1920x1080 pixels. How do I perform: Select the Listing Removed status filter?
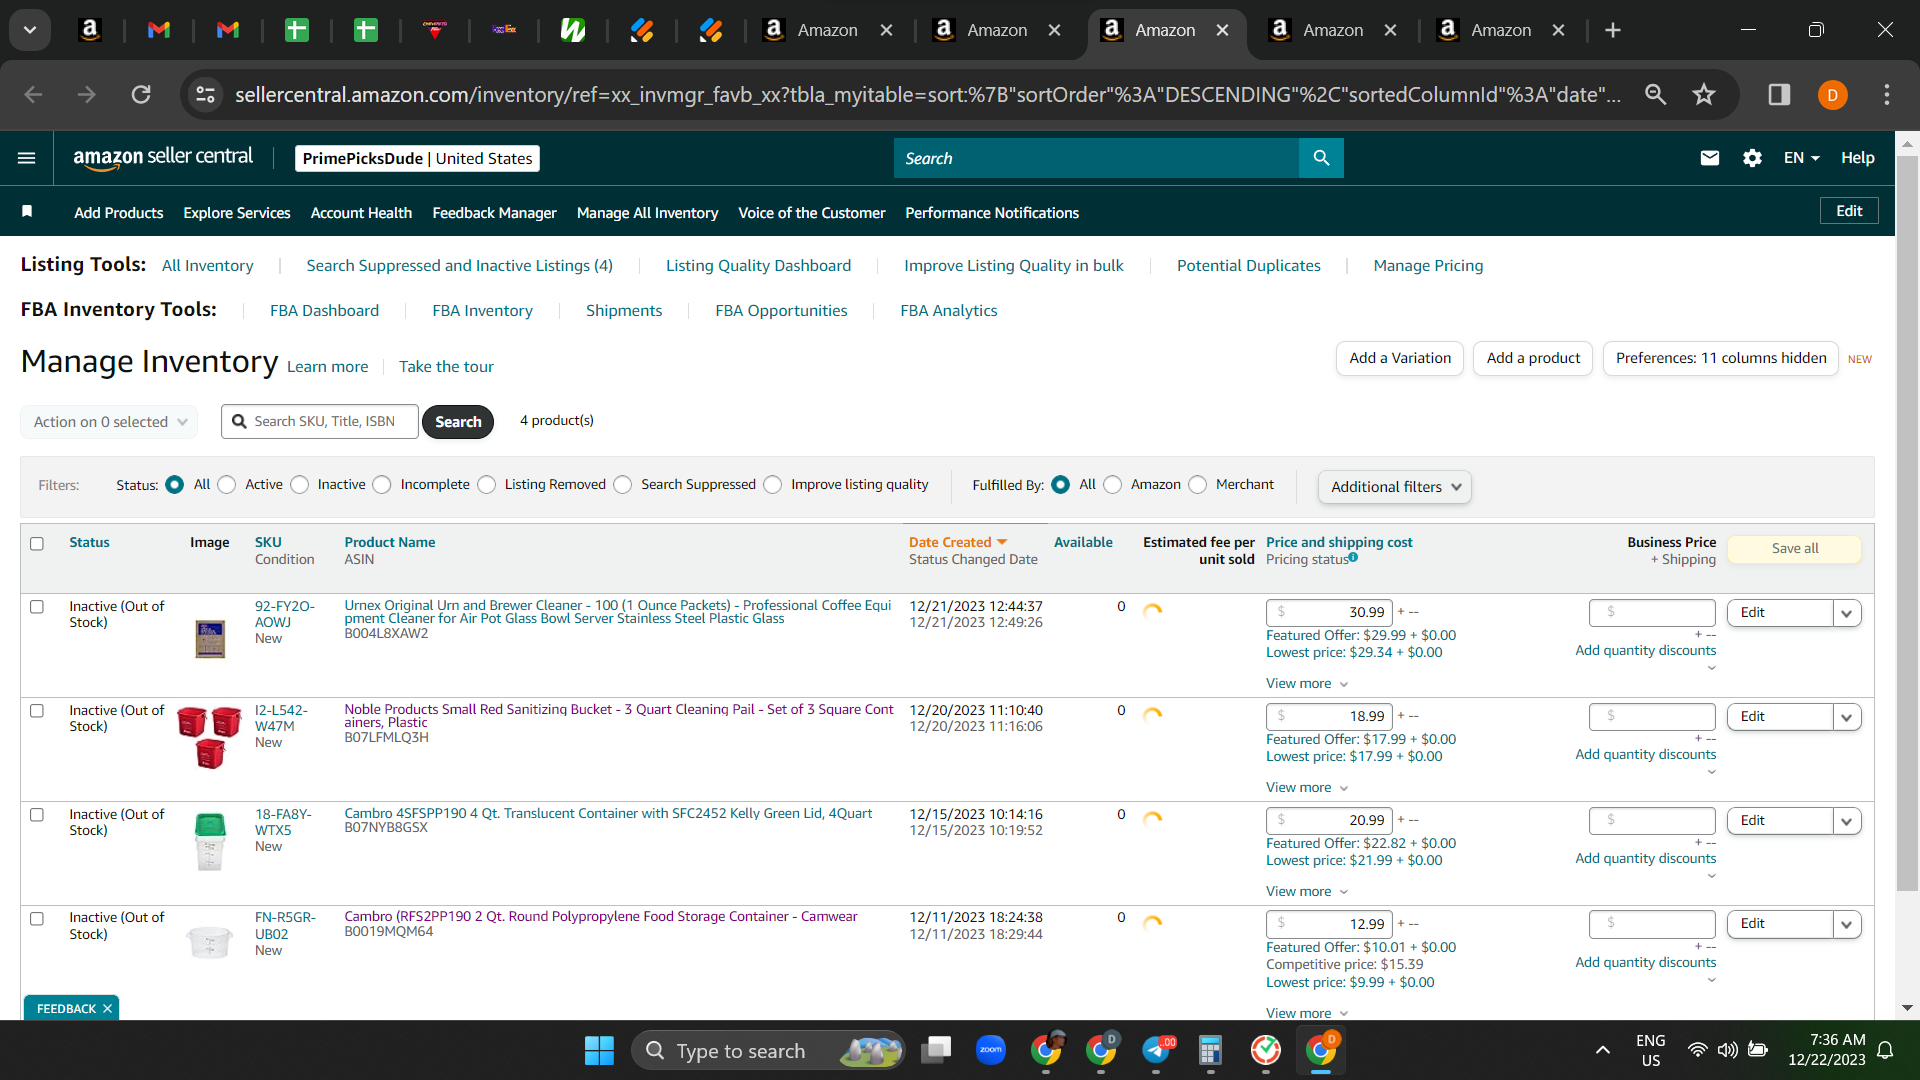coord(487,485)
